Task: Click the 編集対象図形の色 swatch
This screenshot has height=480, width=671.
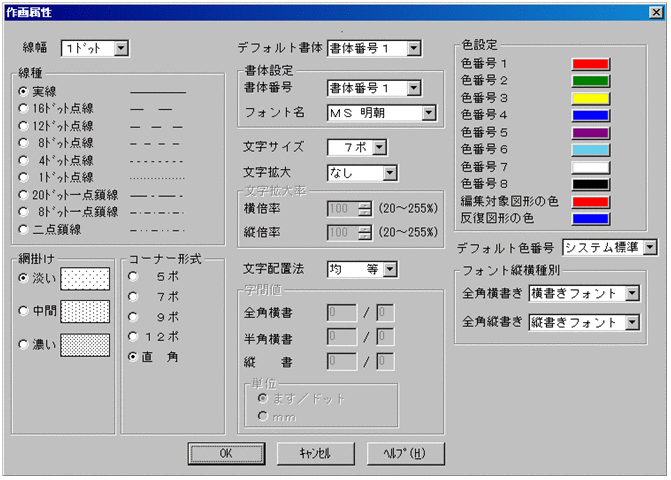Action: (x=591, y=201)
